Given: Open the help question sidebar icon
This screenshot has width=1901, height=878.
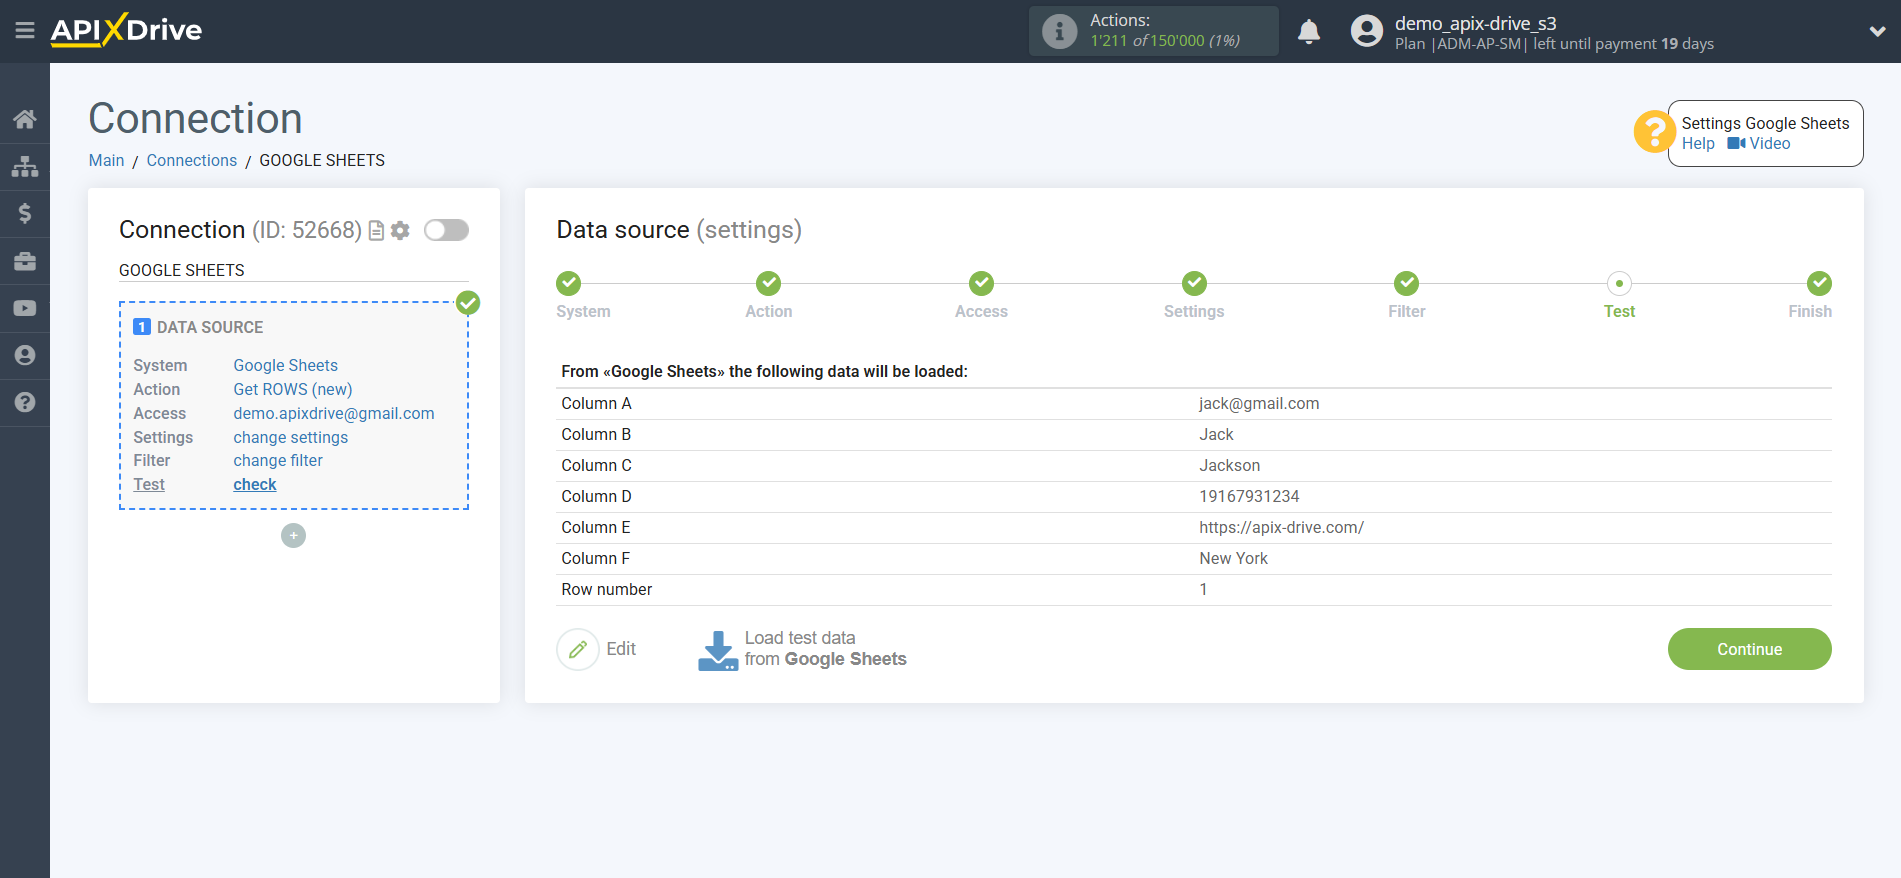Looking at the screenshot, I should tap(25, 402).
